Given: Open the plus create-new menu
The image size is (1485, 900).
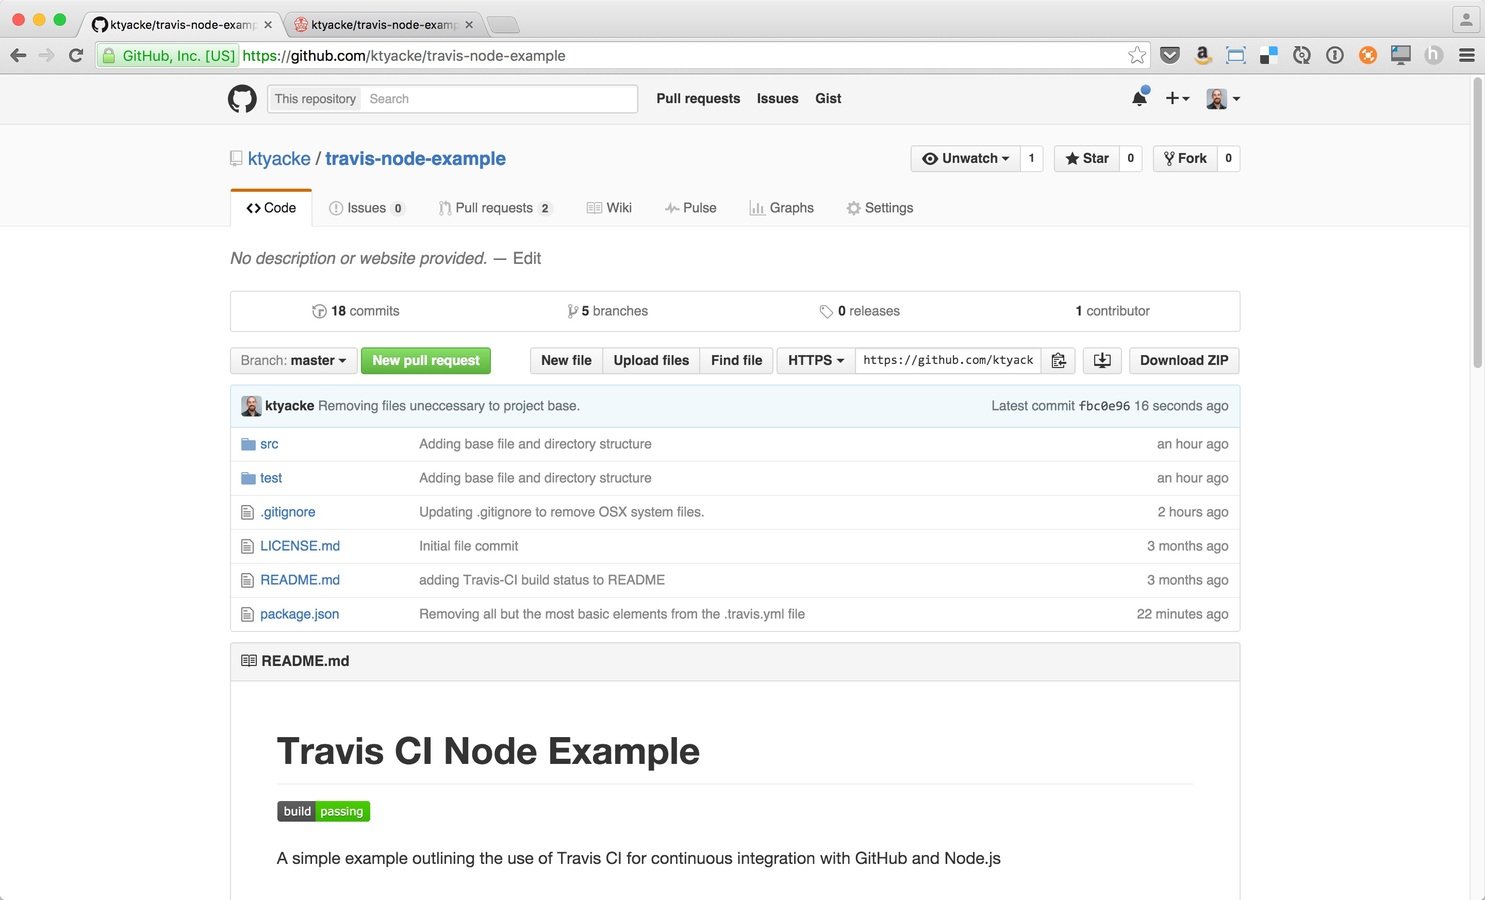Looking at the screenshot, I should point(1177,98).
